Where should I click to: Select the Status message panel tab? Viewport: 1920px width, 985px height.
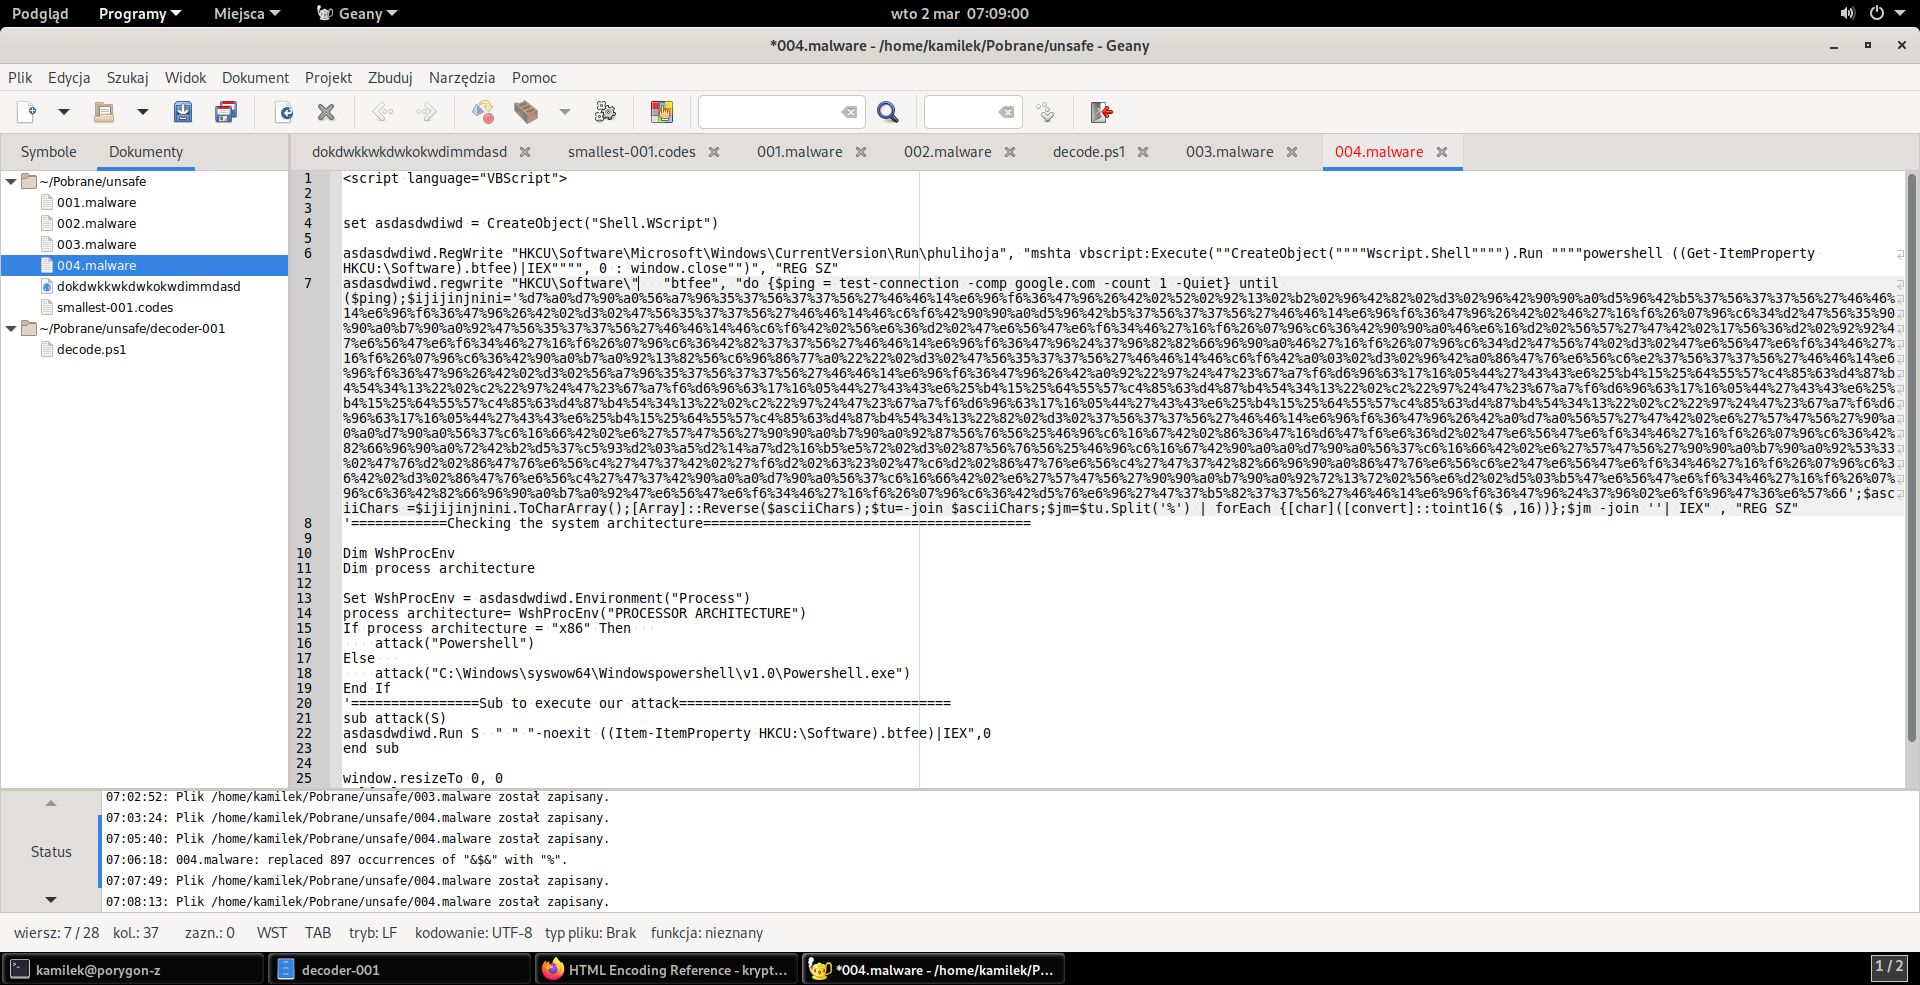click(x=51, y=852)
